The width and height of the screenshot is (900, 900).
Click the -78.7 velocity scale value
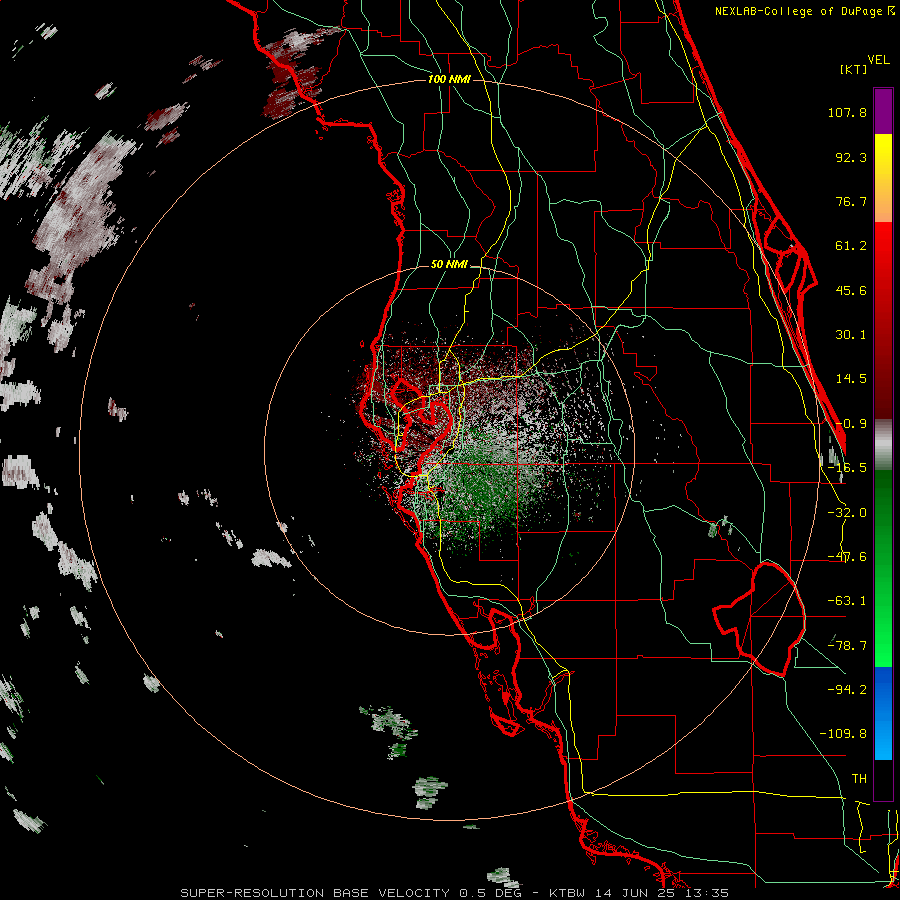coord(847,646)
